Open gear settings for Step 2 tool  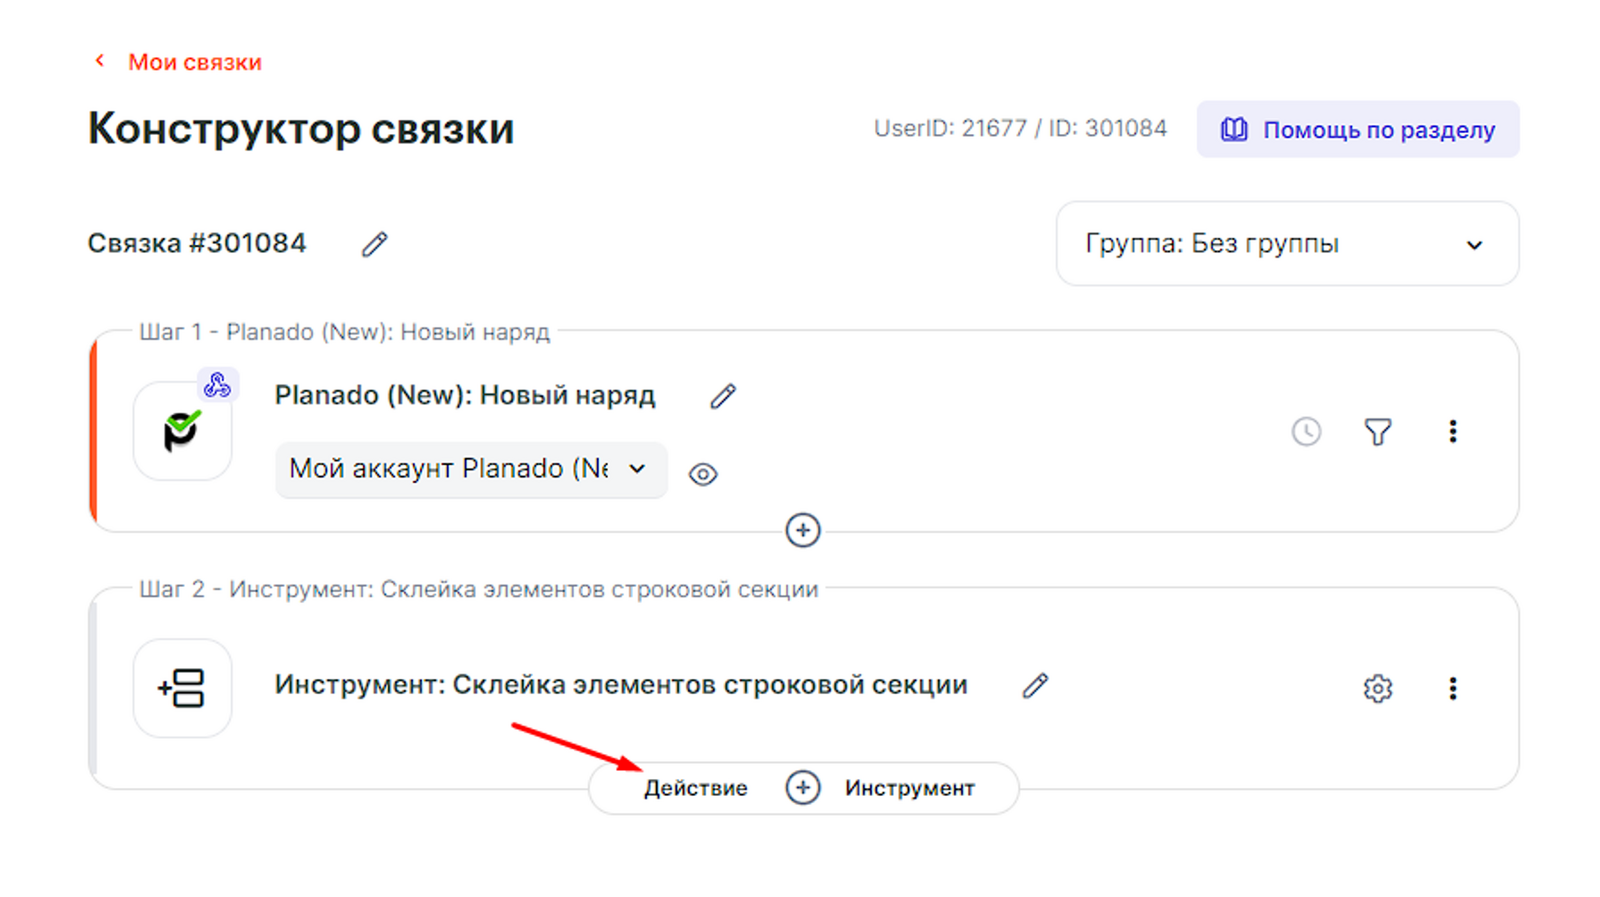click(1378, 688)
